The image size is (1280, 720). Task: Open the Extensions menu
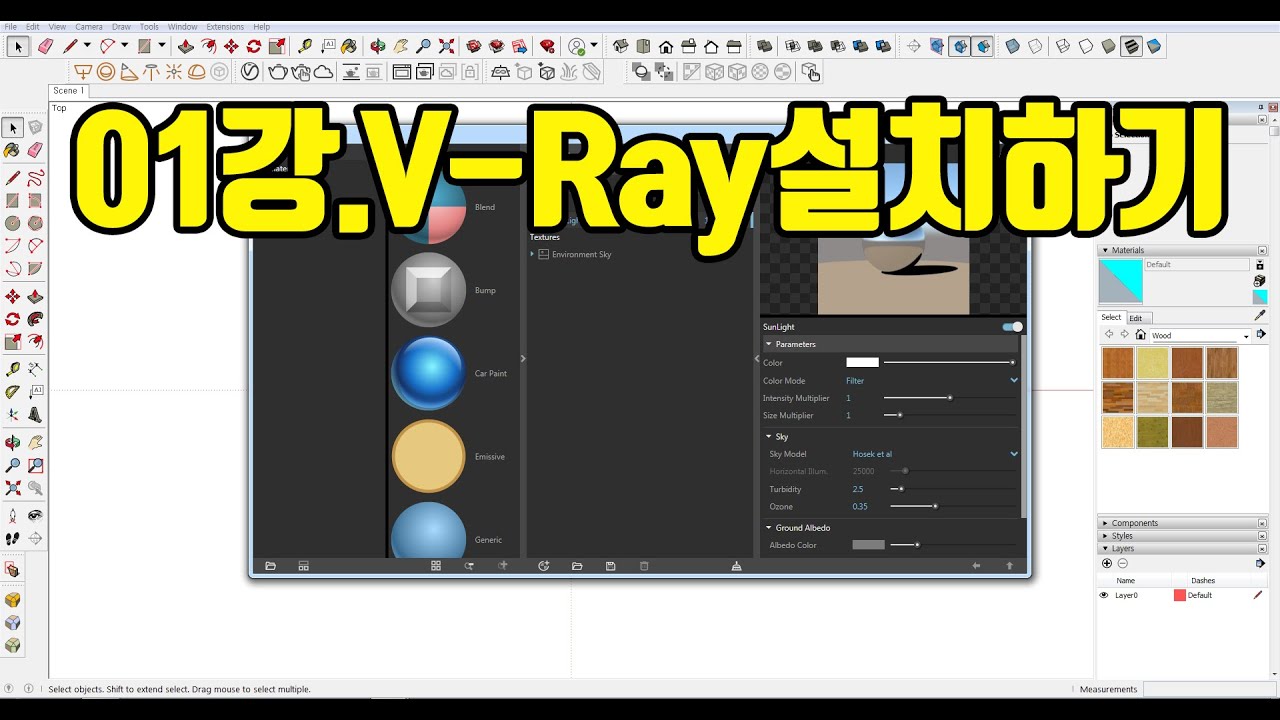(225, 27)
